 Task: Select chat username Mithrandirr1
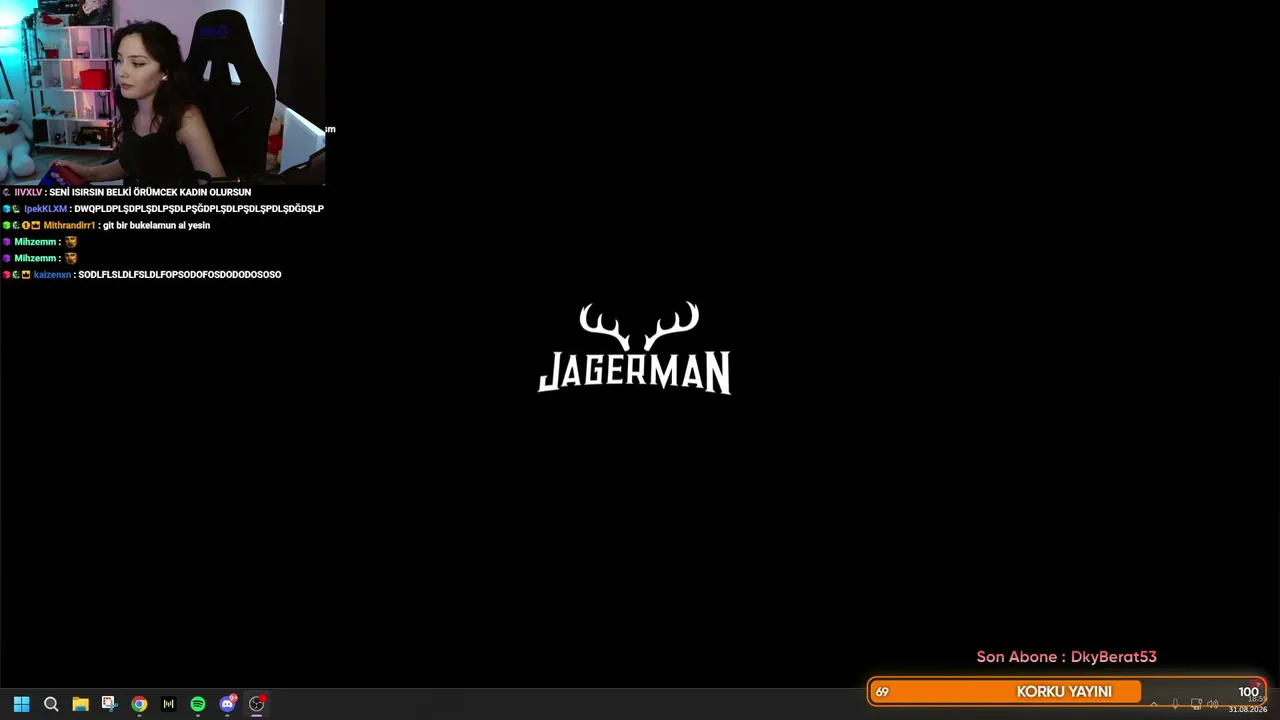point(69,226)
